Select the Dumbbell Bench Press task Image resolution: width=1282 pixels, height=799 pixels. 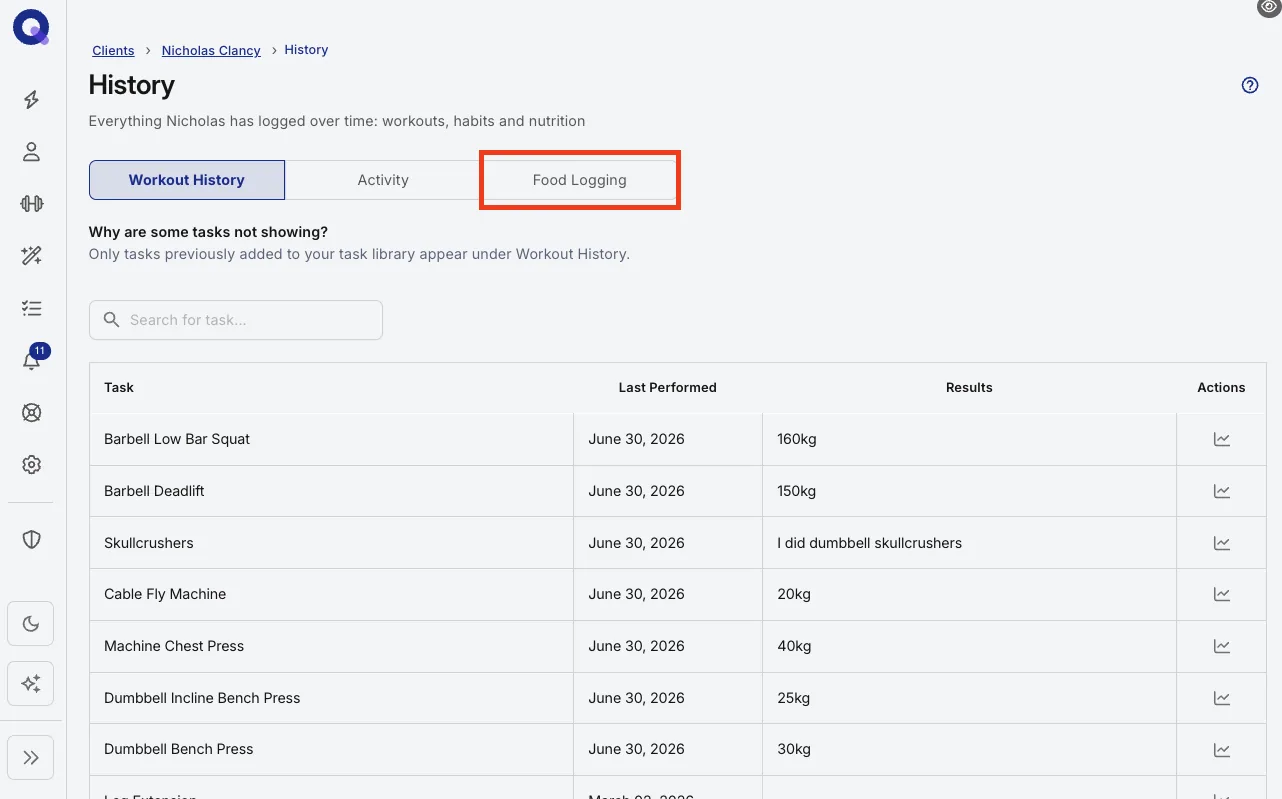coord(179,749)
